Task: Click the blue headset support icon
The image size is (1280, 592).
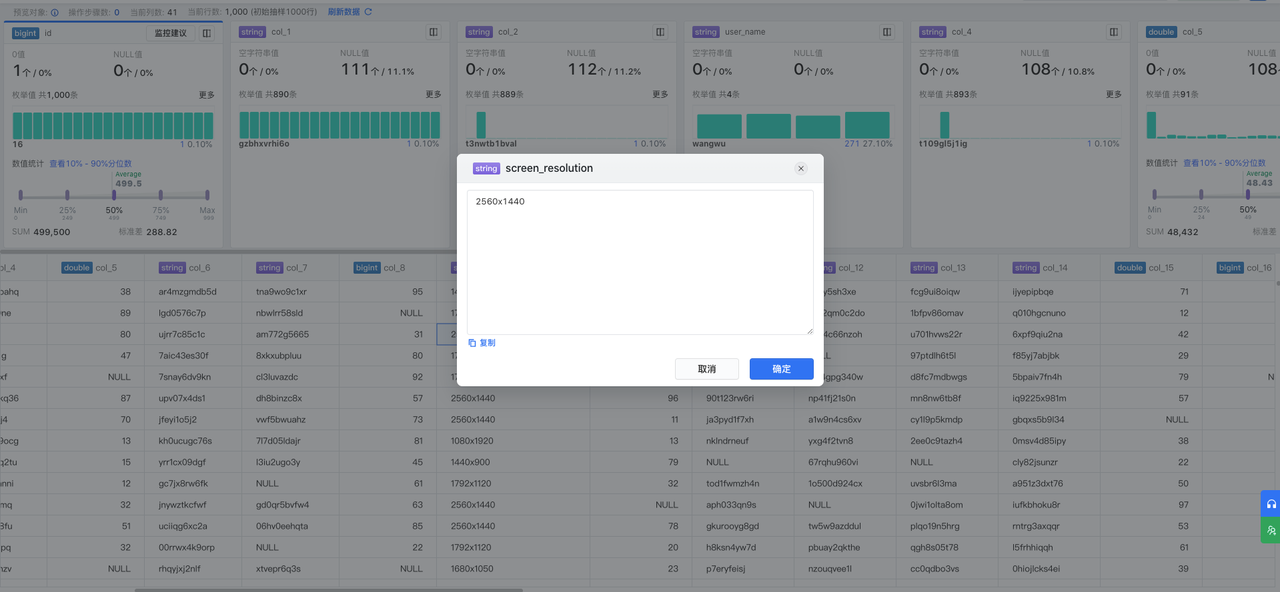Action: pos(1271,504)
